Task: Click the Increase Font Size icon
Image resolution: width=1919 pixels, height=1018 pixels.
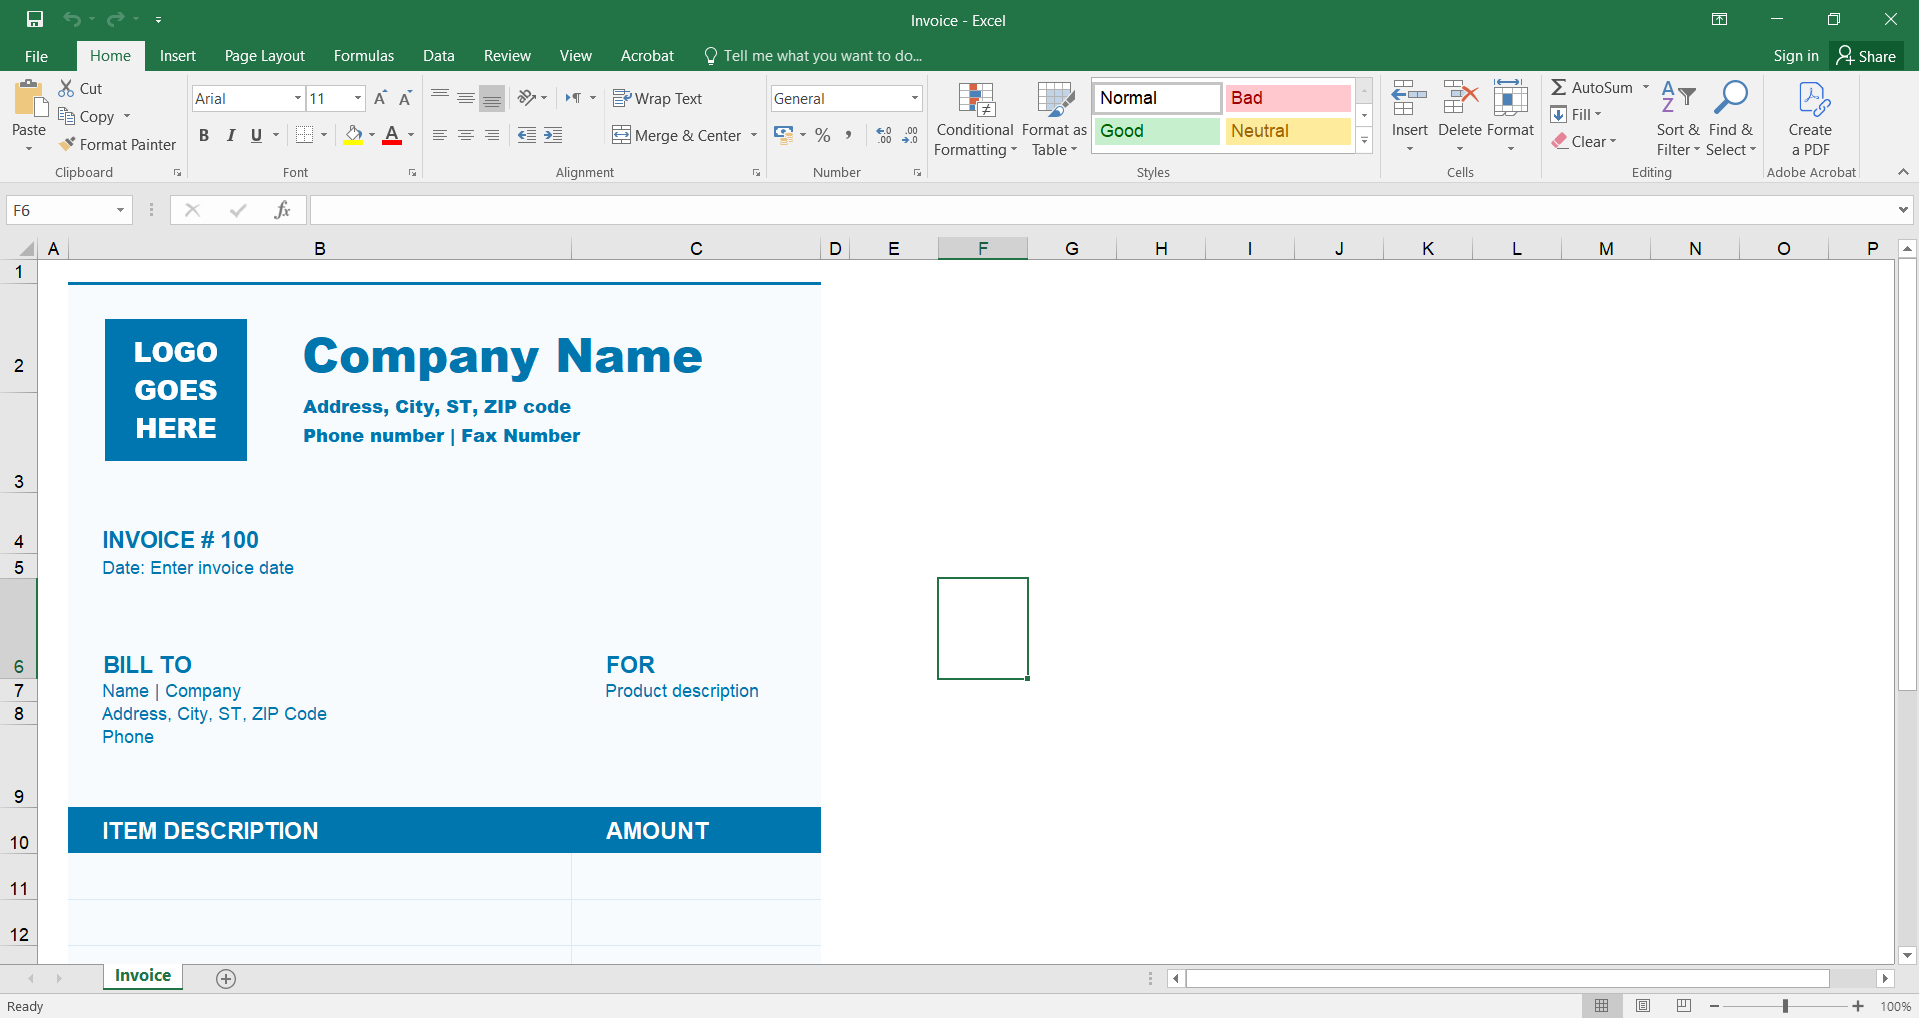Action: (x=380, y=98)
